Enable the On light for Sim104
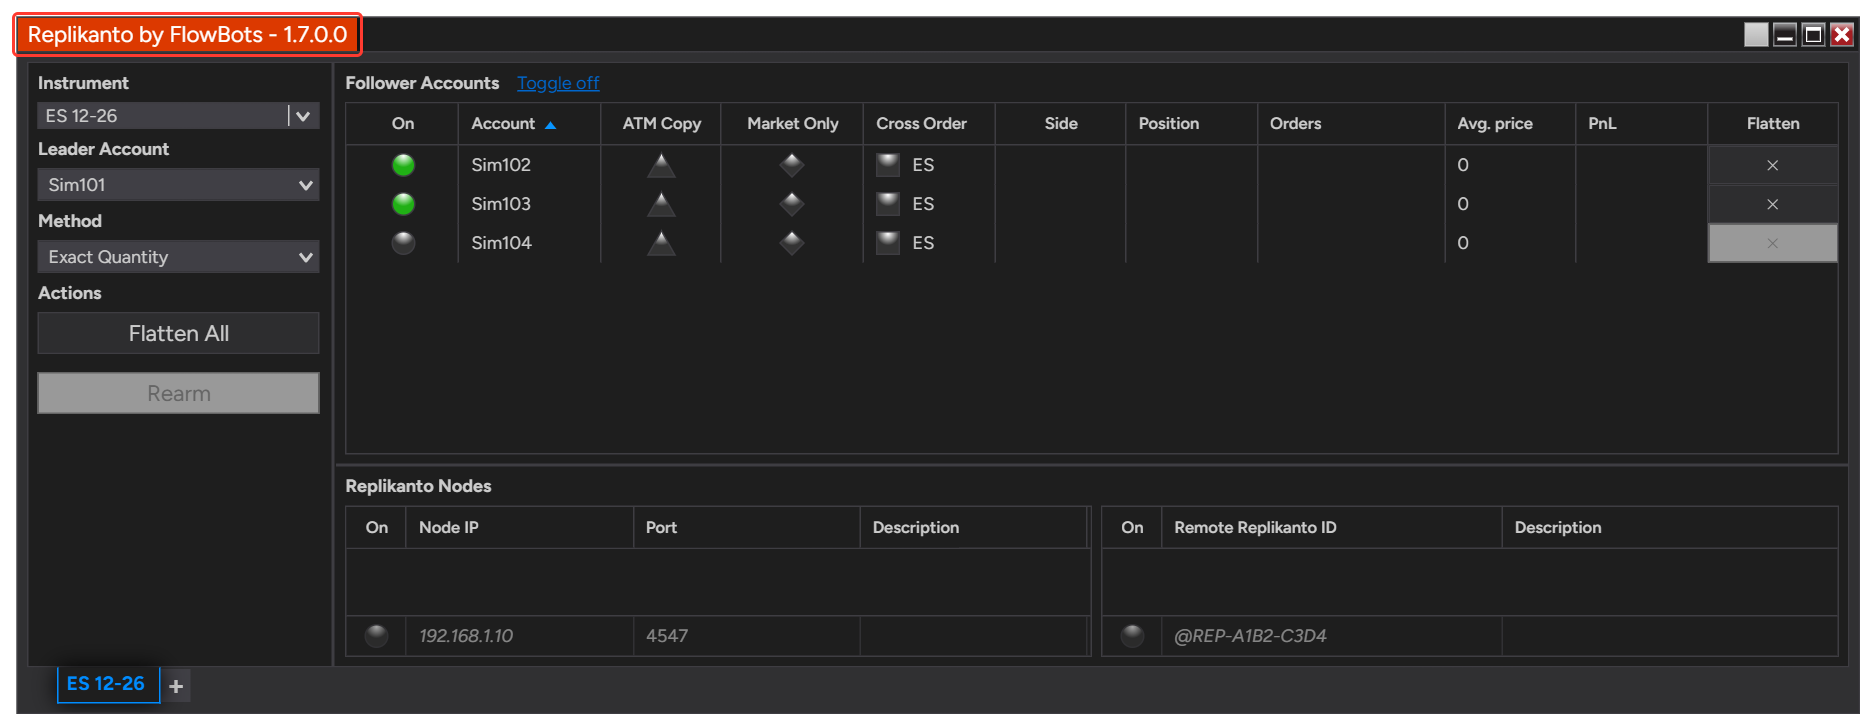 pos(403,243)
